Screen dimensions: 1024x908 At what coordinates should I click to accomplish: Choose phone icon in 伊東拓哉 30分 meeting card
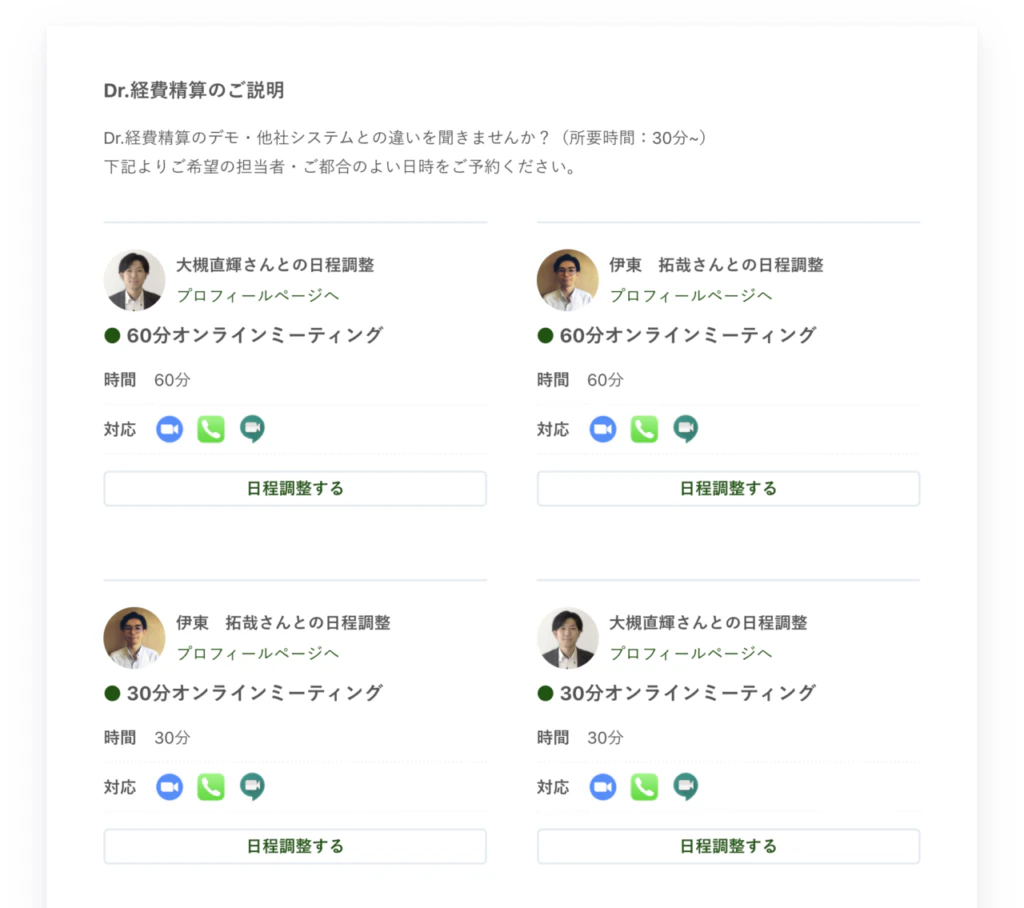point(211,788)
